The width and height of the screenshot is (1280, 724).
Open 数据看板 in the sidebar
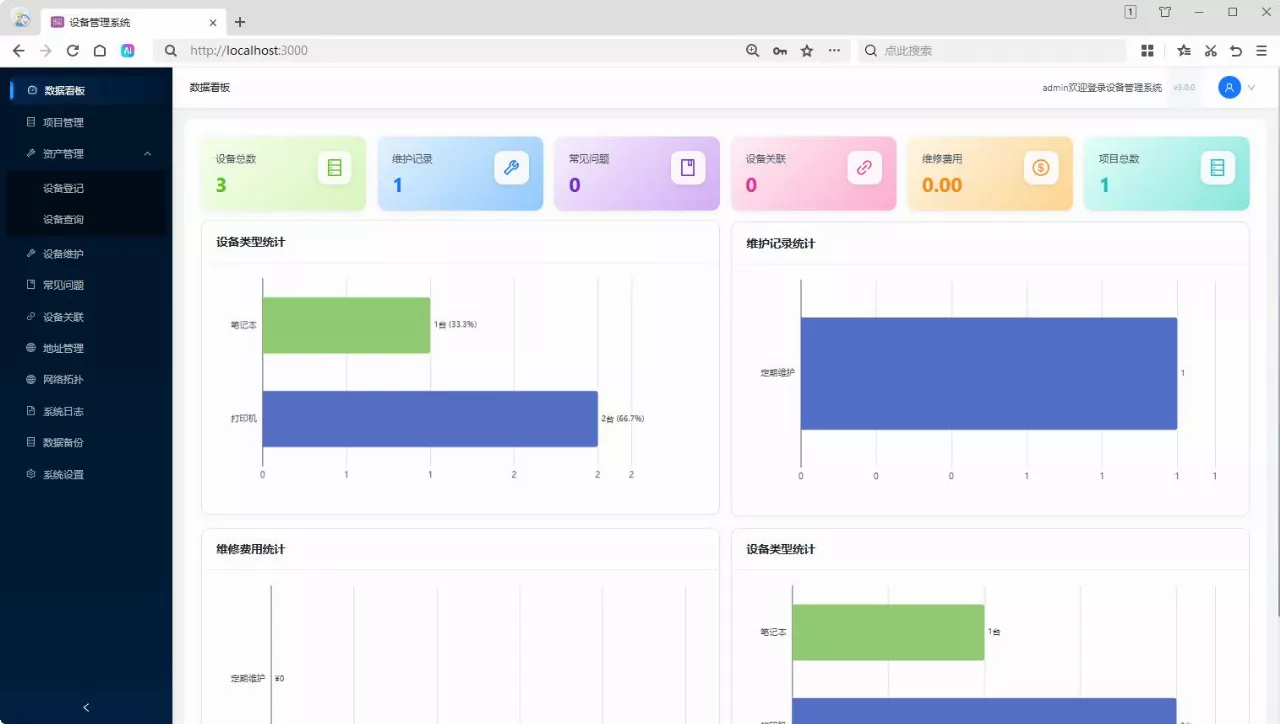pyautogui.click(x=86, y=90)
